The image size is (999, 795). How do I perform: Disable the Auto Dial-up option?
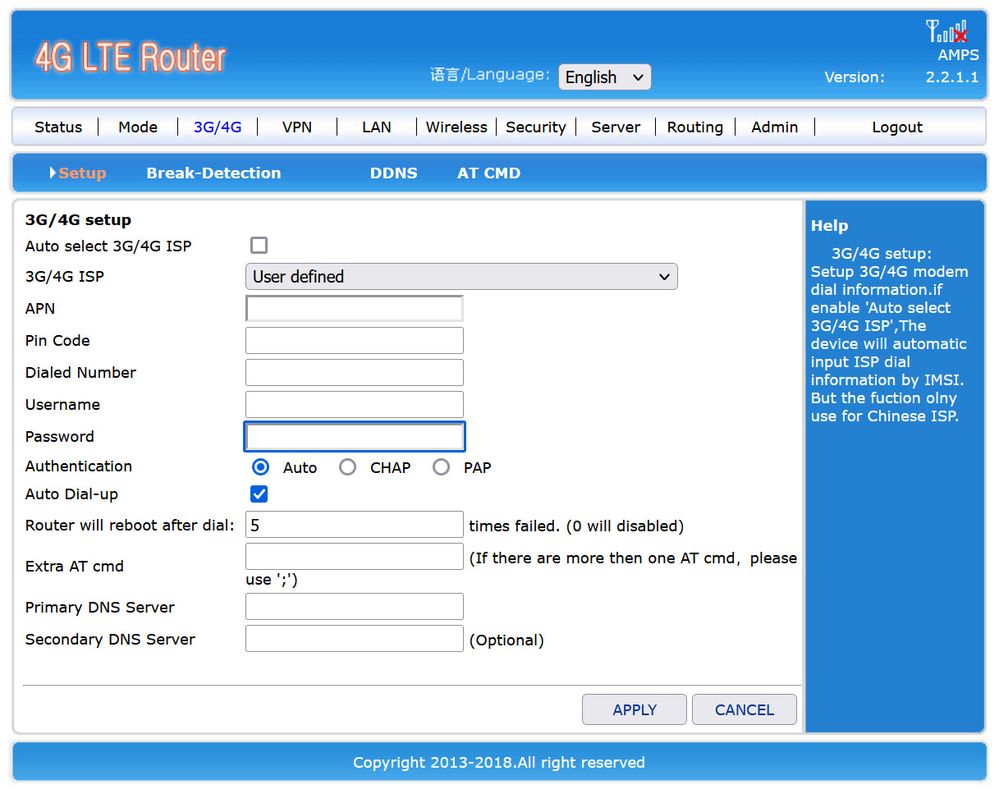(259, 493)
